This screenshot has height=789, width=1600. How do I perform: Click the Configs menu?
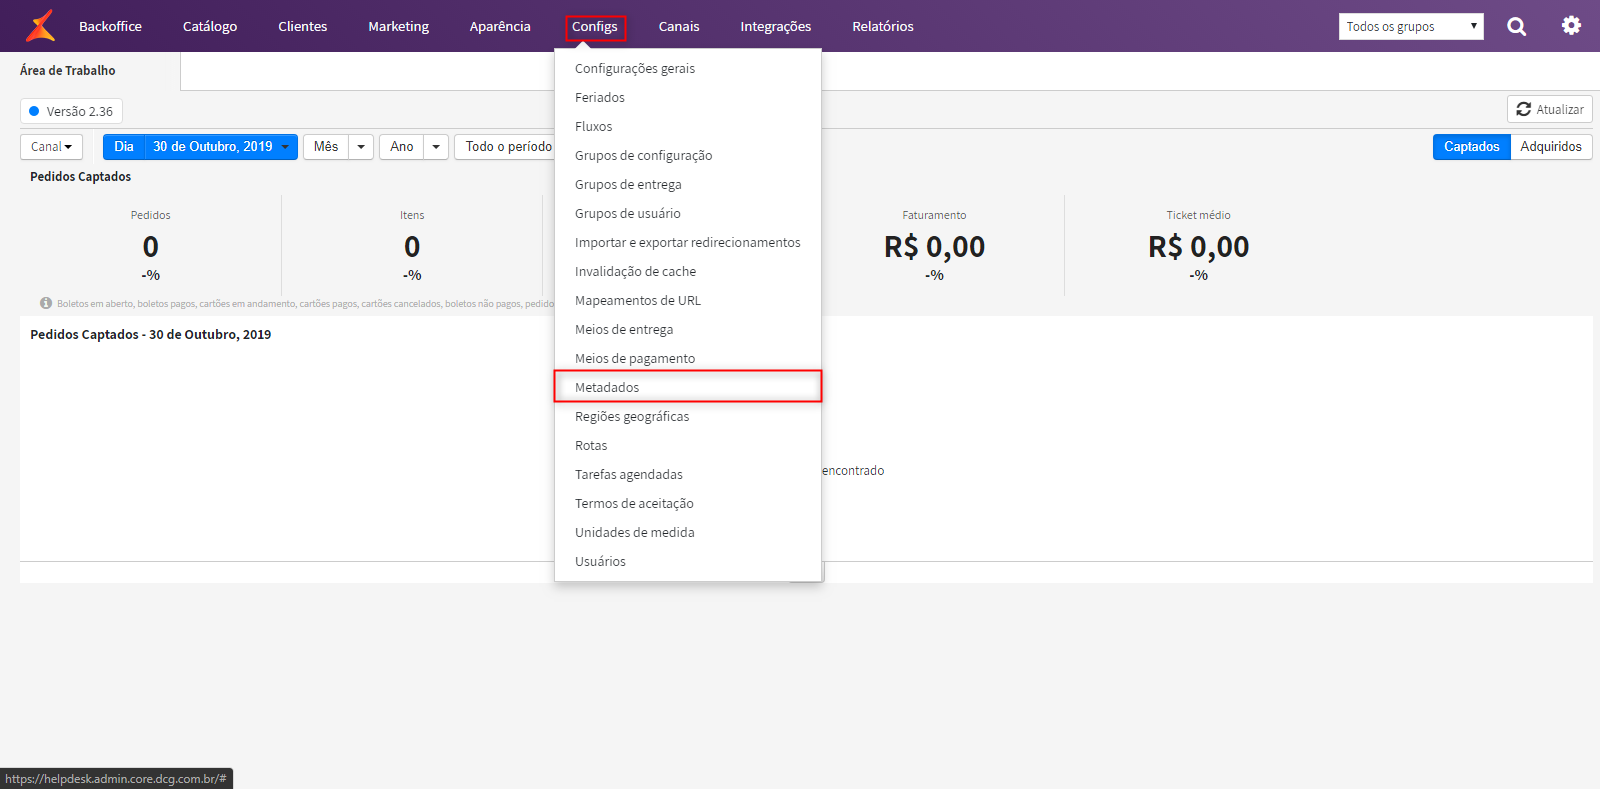point(595,27)
